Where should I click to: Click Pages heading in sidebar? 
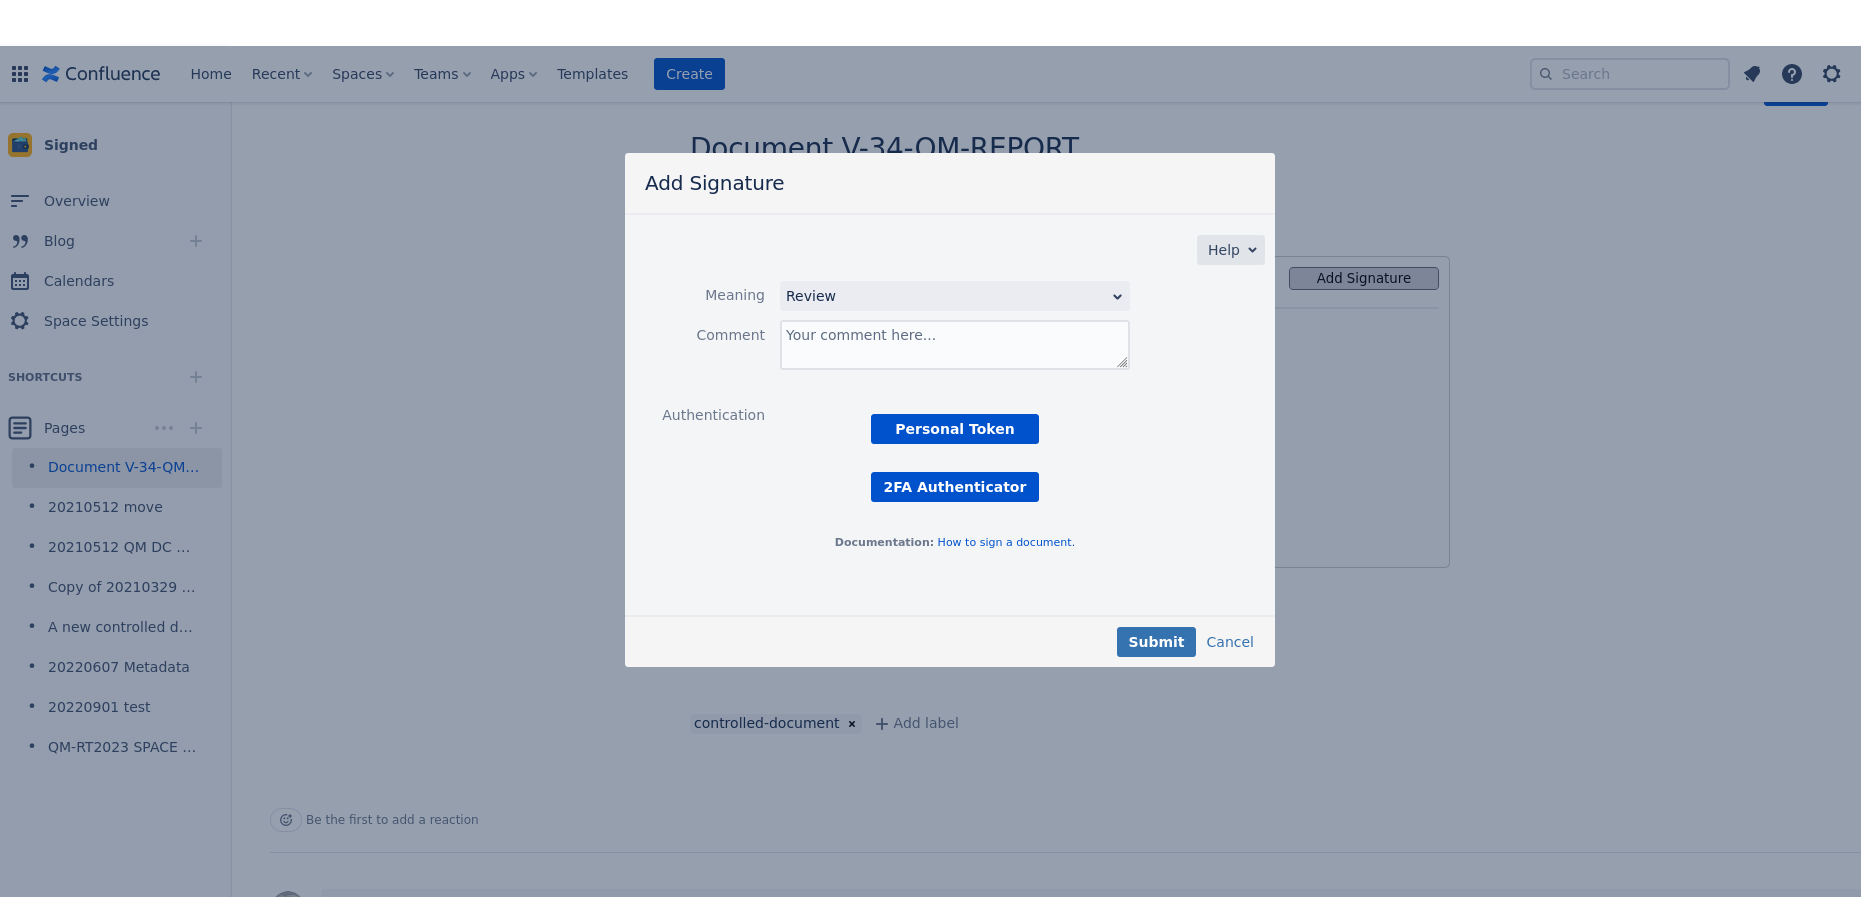point(64,428)
